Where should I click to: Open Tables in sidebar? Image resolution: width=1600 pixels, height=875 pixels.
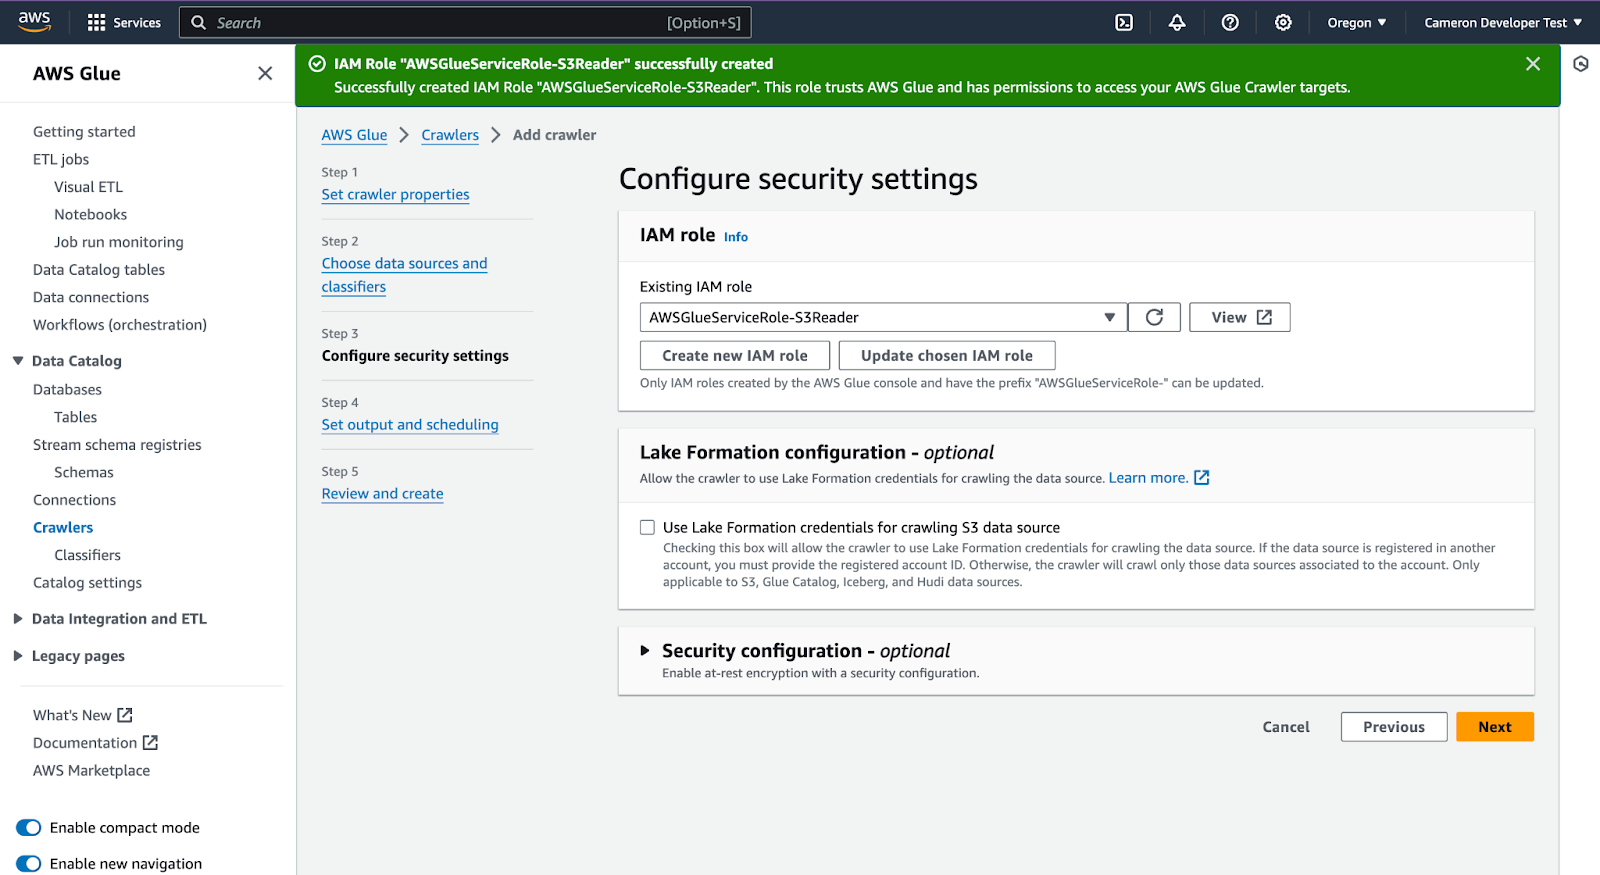[x=75, y=417]
